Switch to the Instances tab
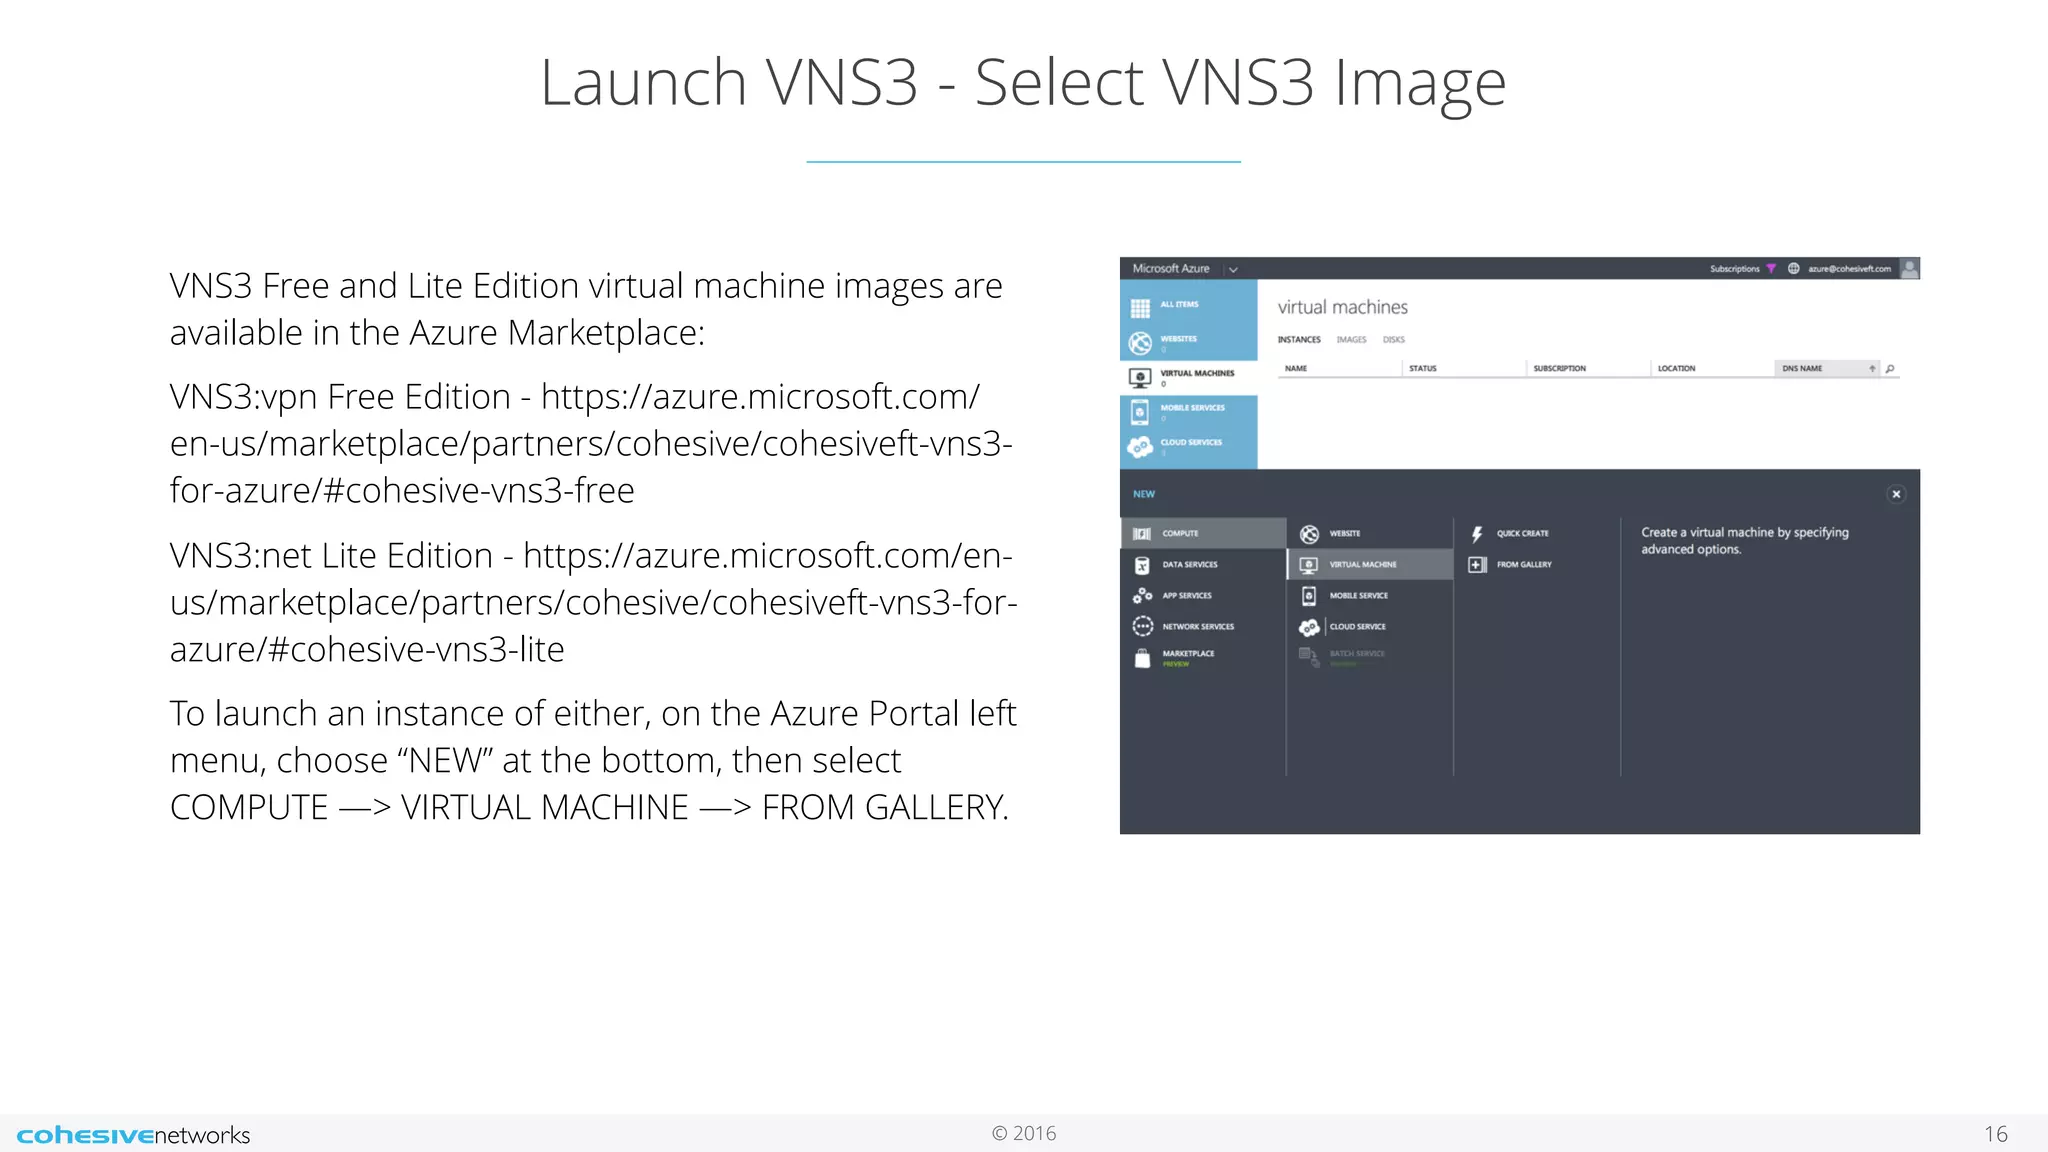 tap(1299, 340)
